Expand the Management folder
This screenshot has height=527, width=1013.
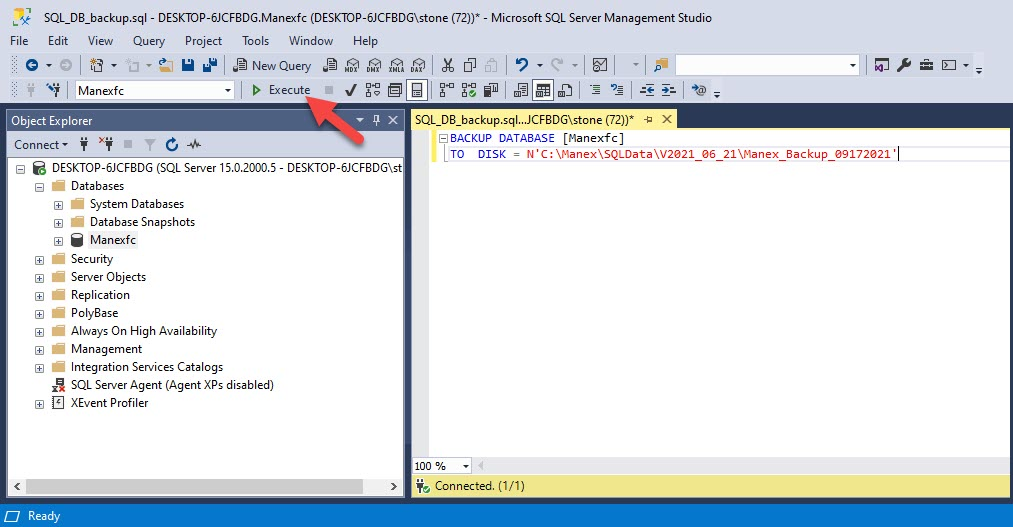pos(39,350)
